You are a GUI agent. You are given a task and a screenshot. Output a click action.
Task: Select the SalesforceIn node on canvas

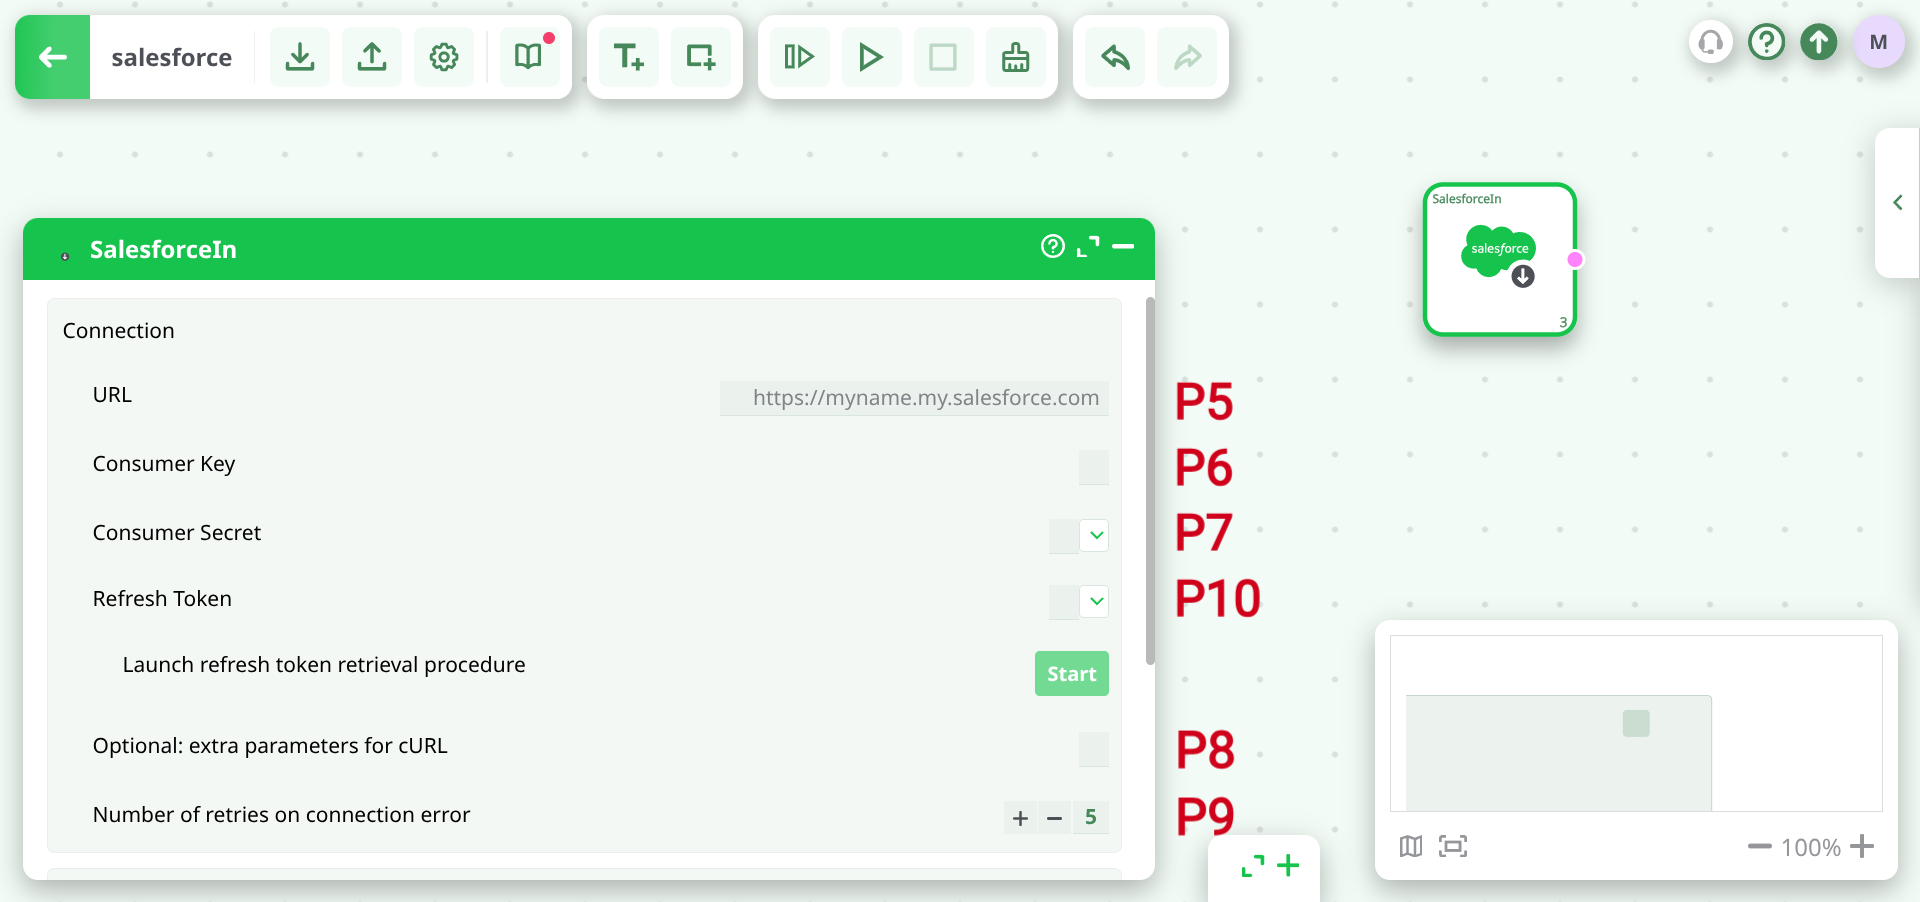click(x=1500, y=259)
